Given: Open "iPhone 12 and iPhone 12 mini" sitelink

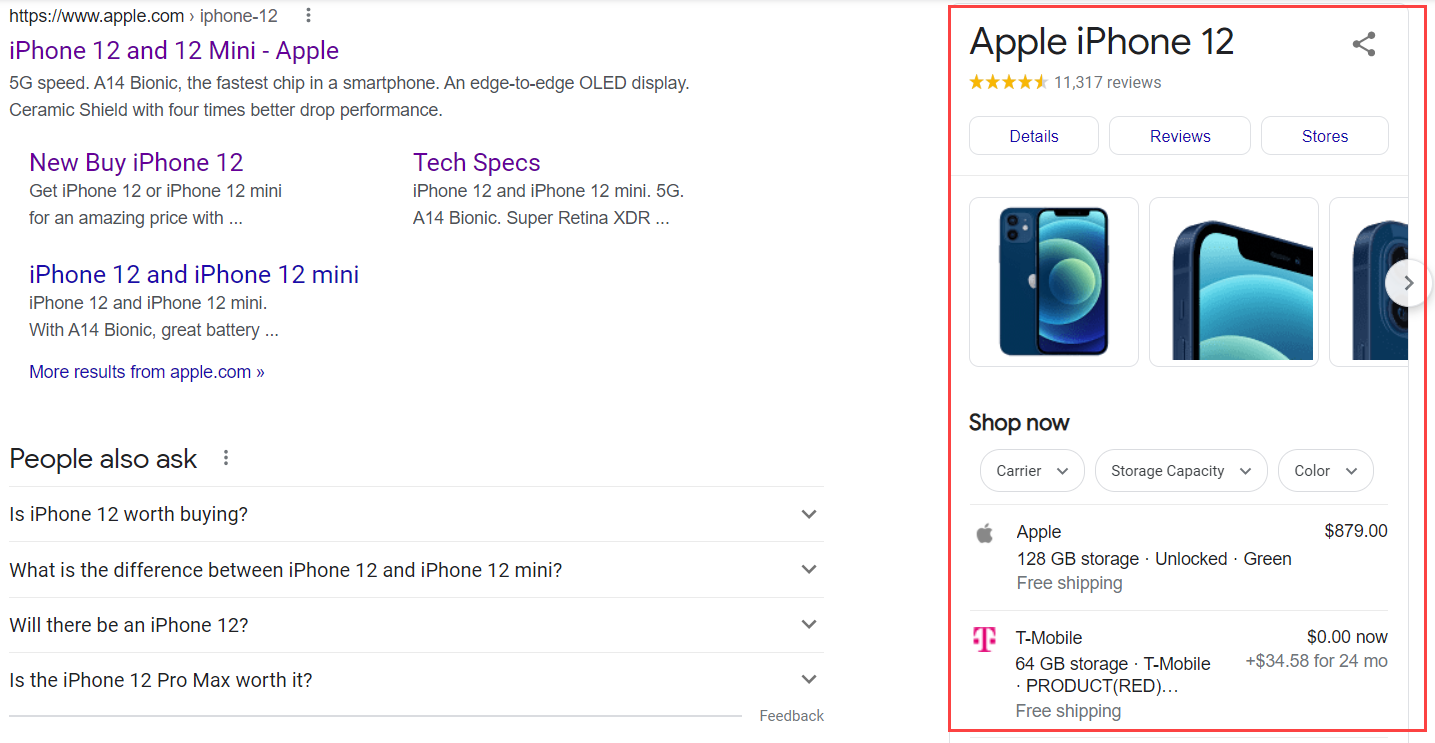Looking at the screenshot, I should [x=194, y=274].
